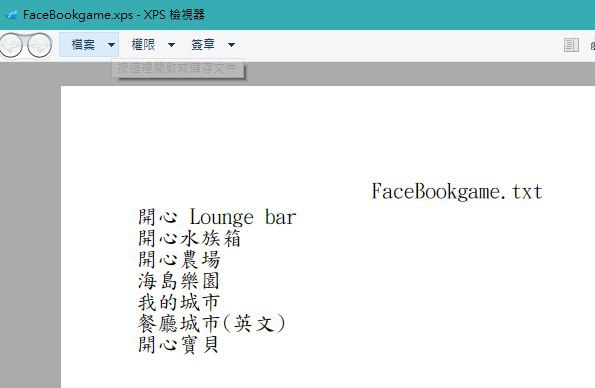Click the 按這裡開啟或儲存文件 tooltip
Screen dimensions: 595x388
tap(178, 68)
